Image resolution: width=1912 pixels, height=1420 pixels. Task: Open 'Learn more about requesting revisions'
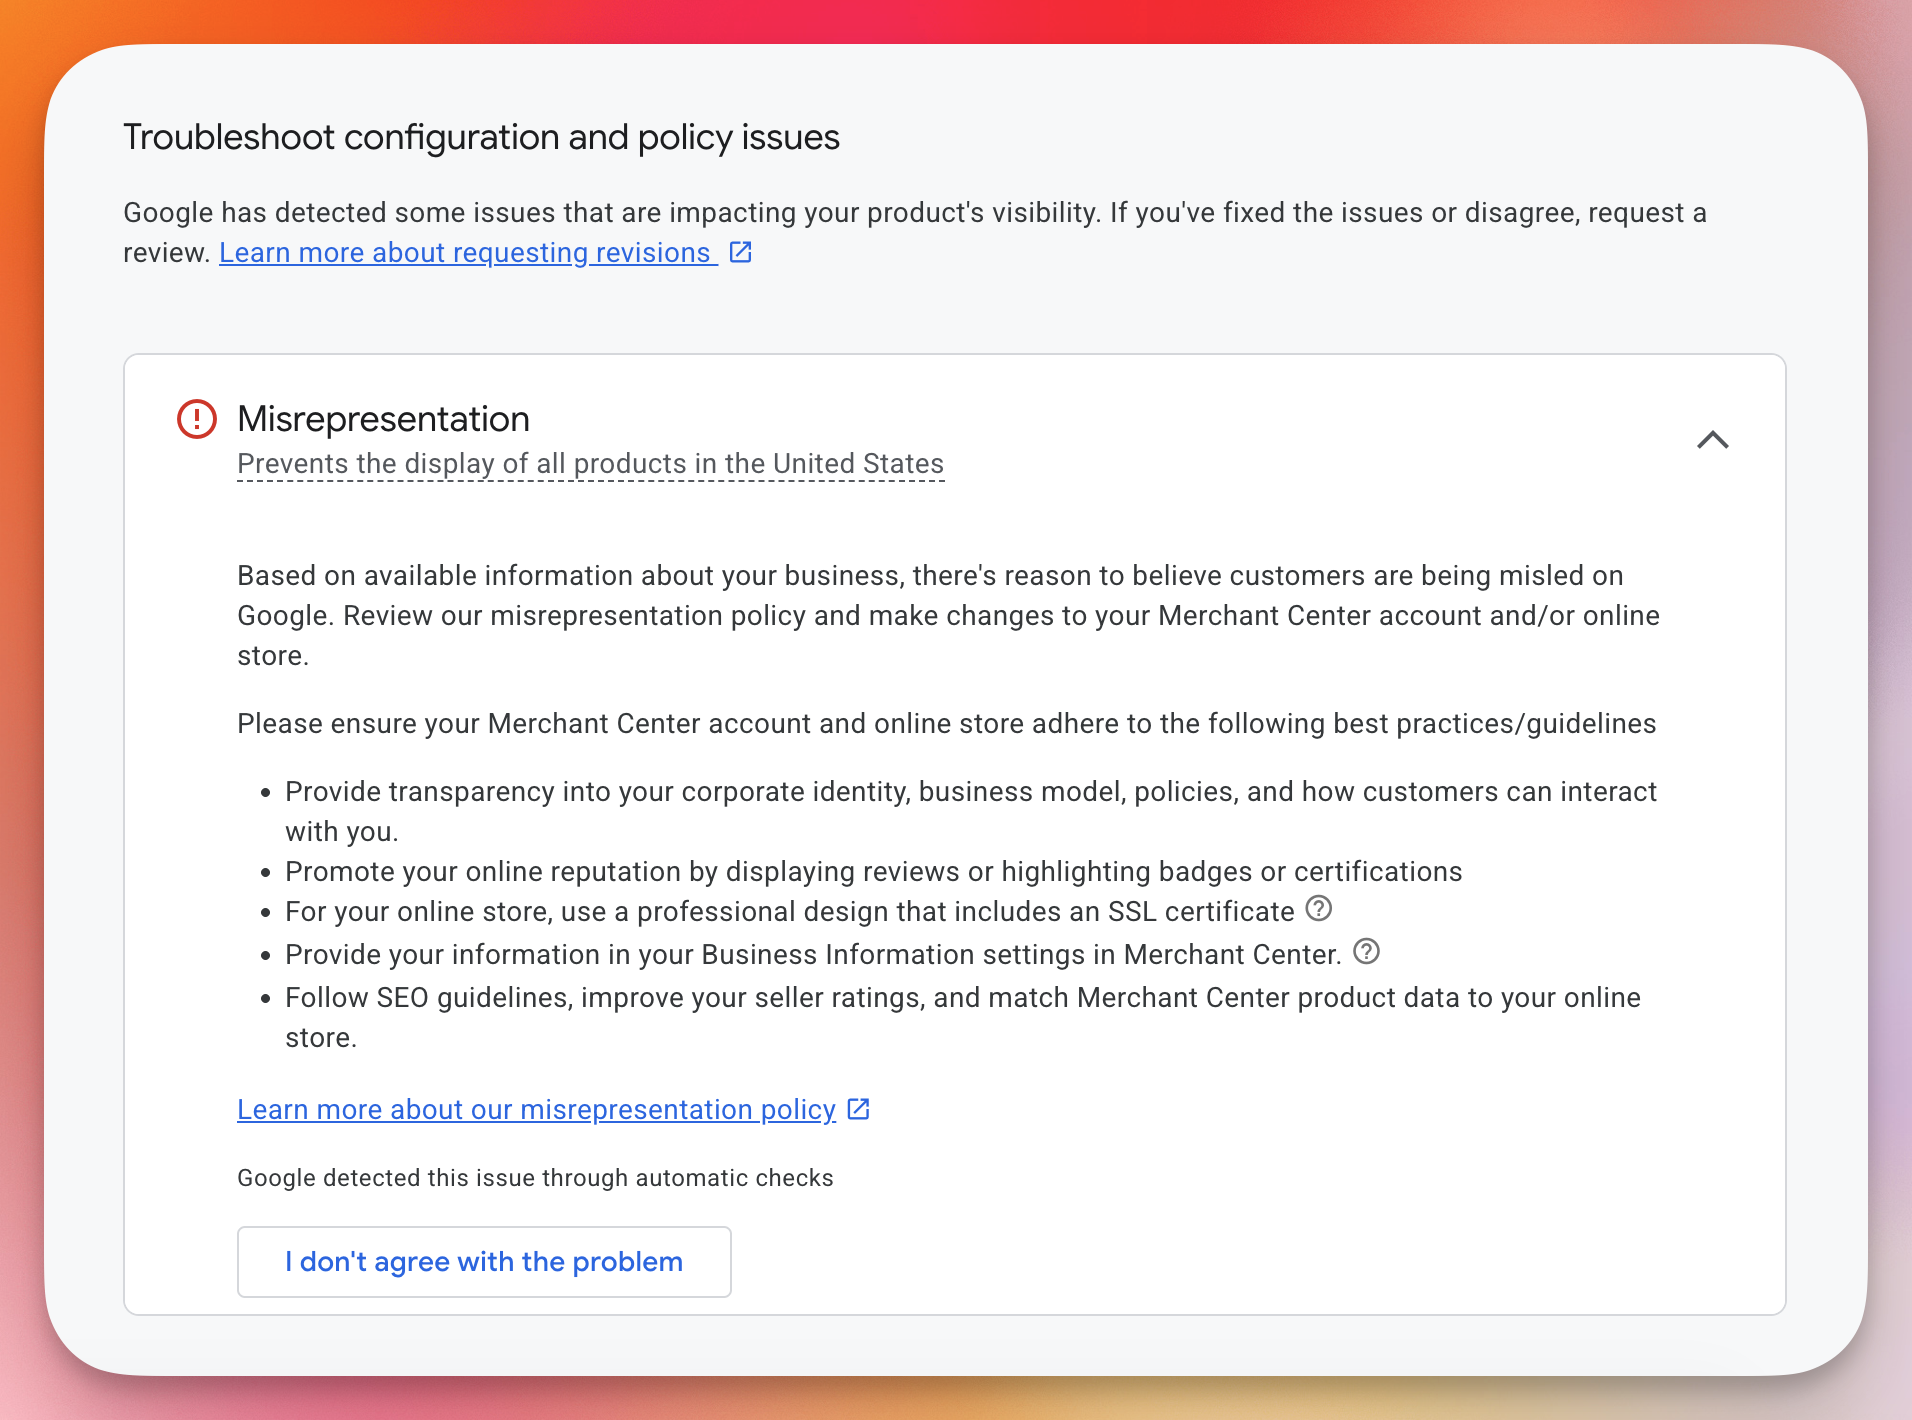[468, 252]
